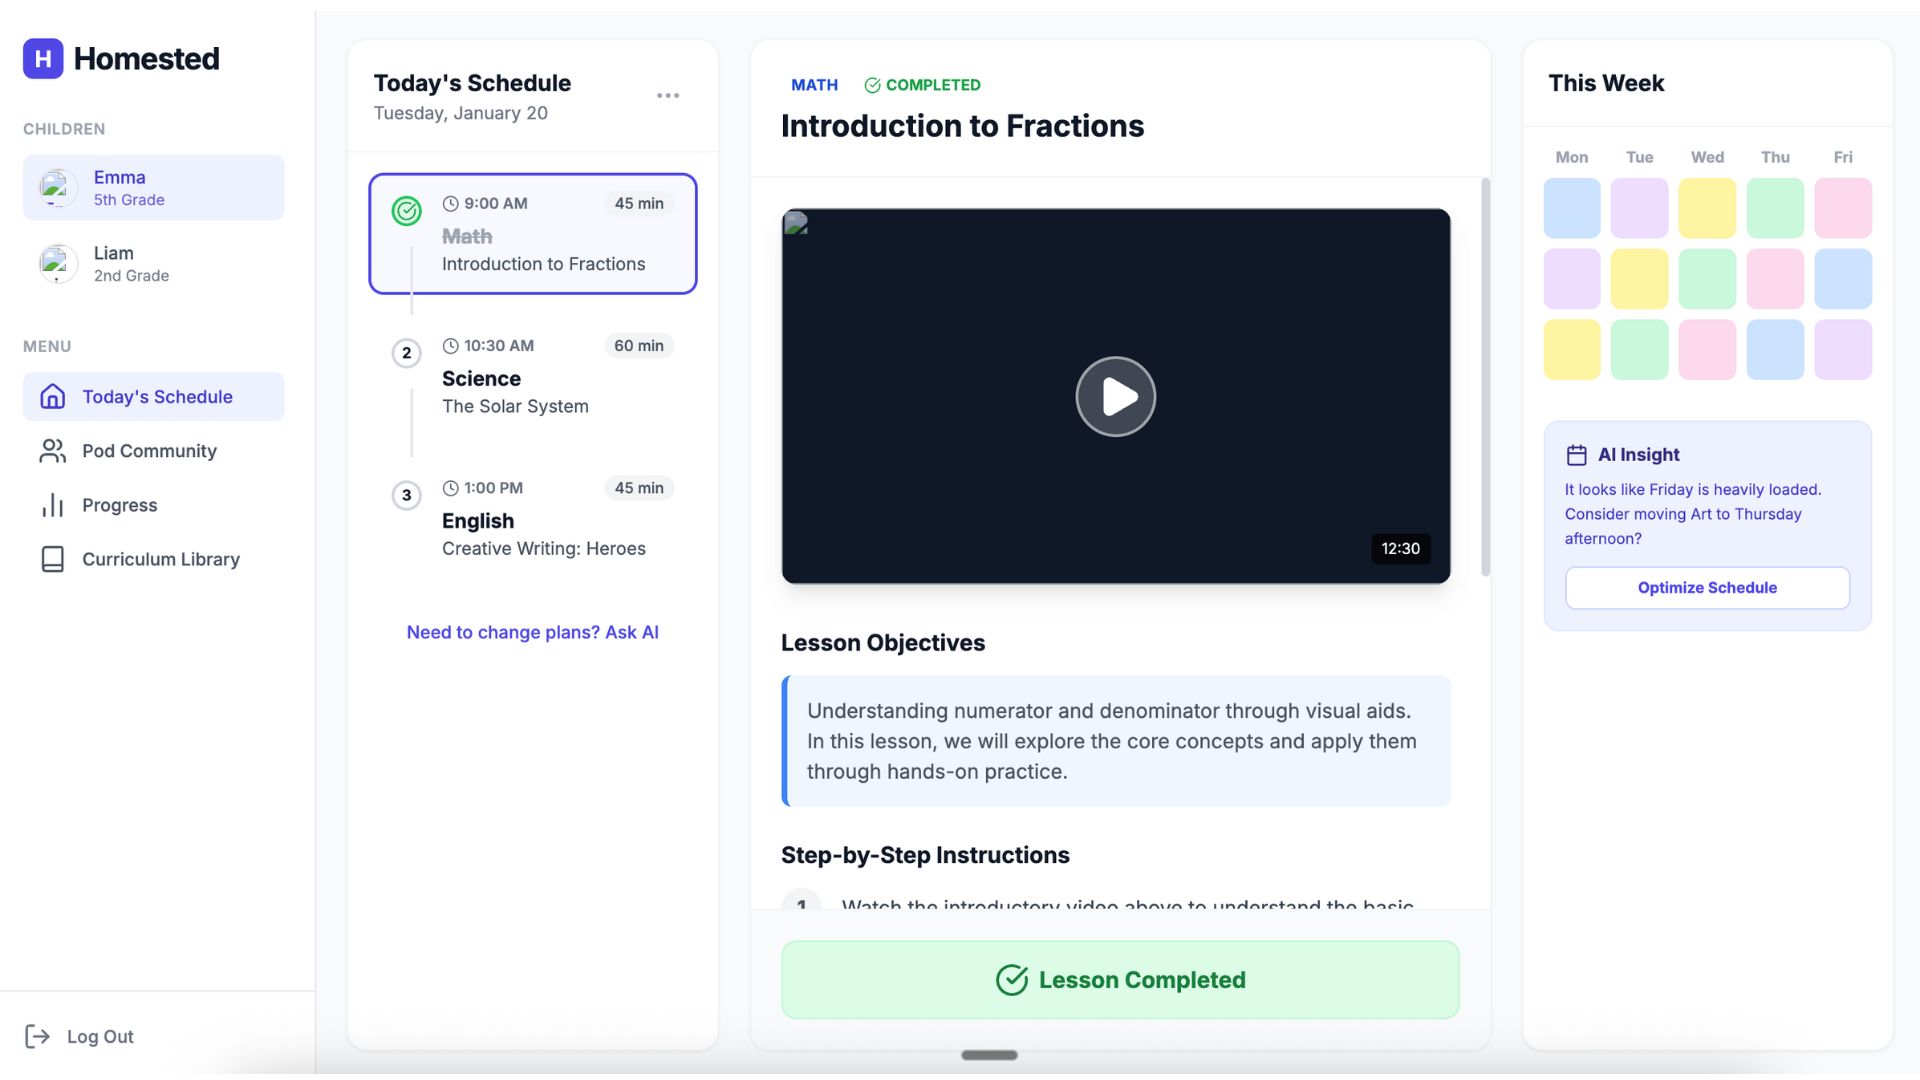Open the Today's Schedule three-dot menu

(x=668, y=96)
